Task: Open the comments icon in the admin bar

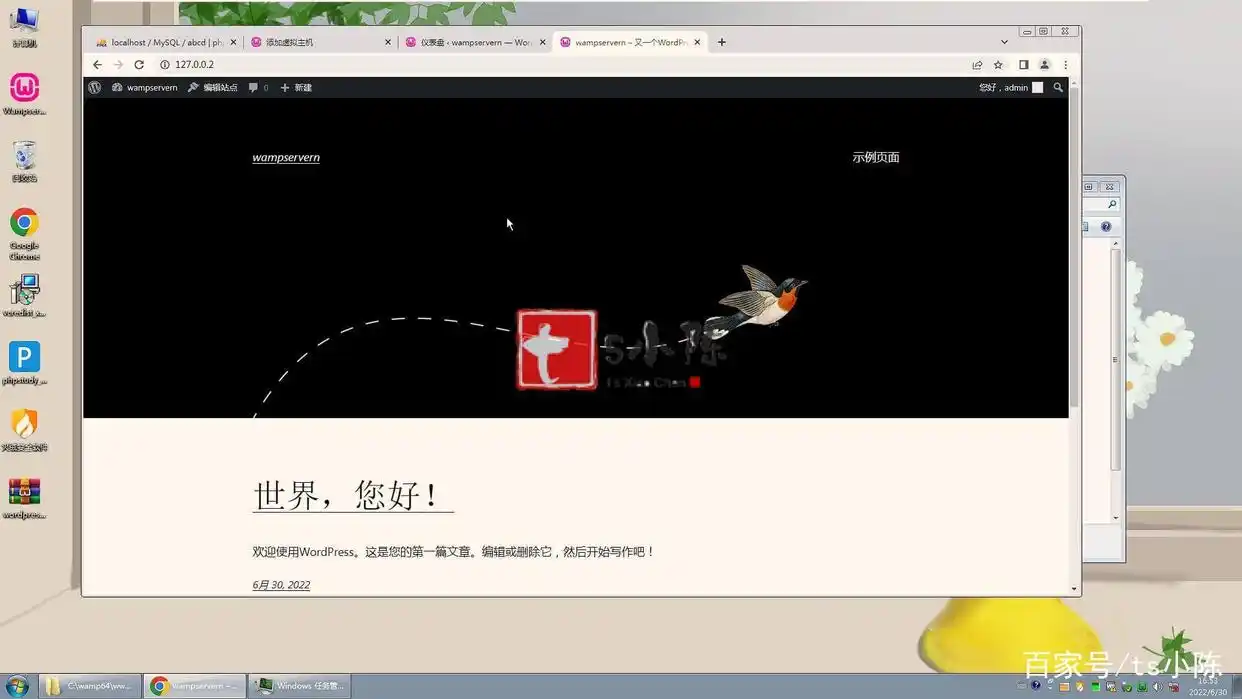Action: pos(253,87)
